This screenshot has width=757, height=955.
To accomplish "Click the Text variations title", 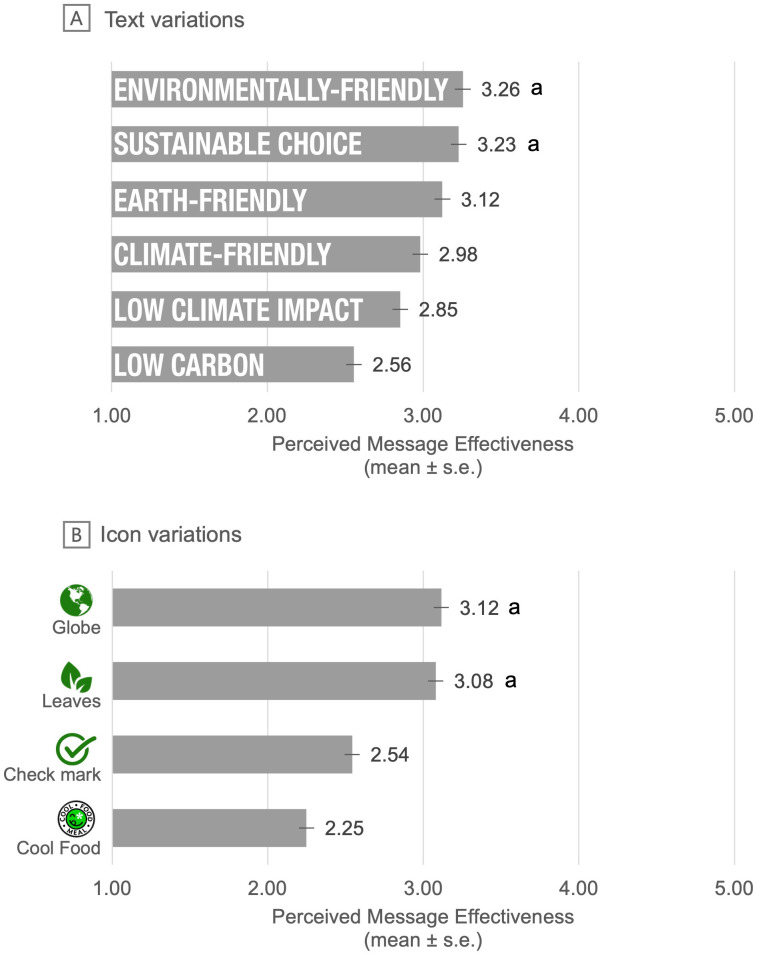I will coord(174,19).
